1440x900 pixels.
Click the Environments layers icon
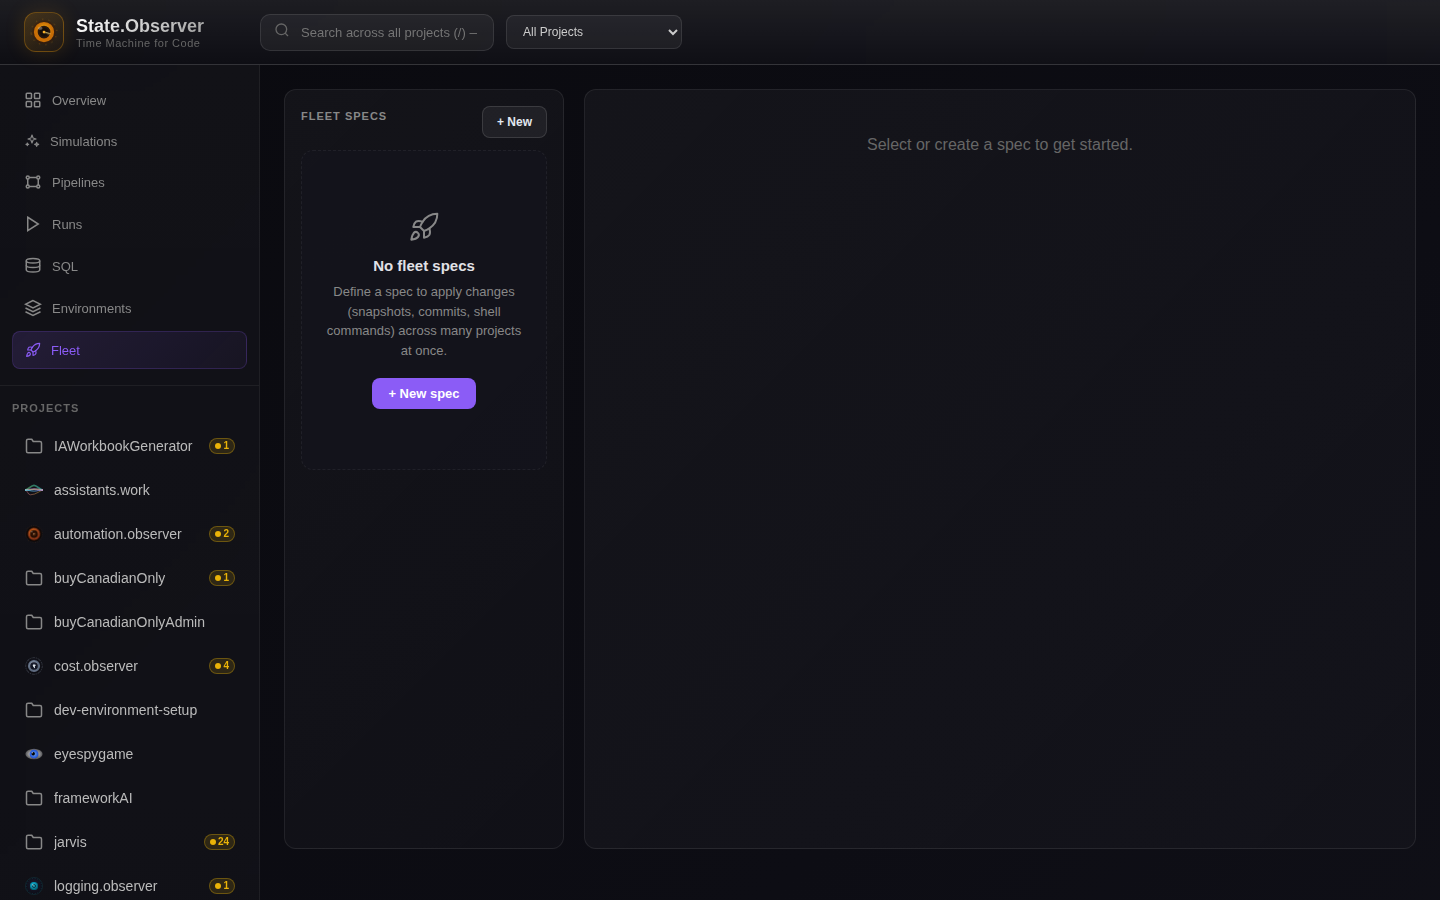tap(33, 308)
